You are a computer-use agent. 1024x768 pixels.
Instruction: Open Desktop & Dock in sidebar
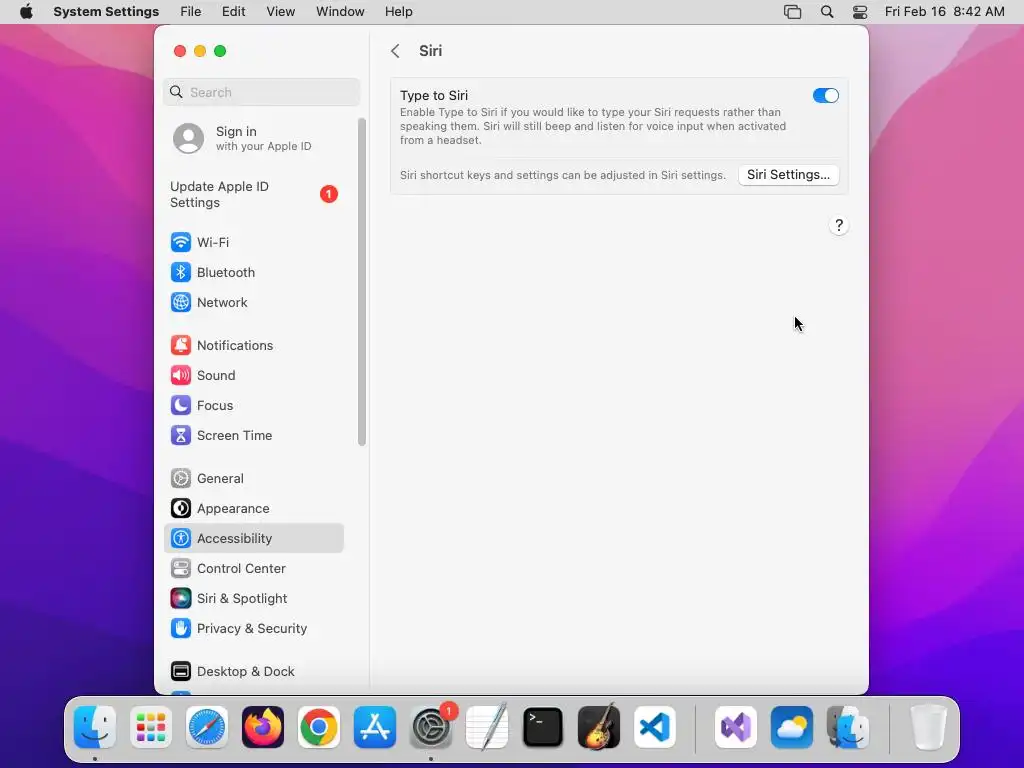coord(253,671)
